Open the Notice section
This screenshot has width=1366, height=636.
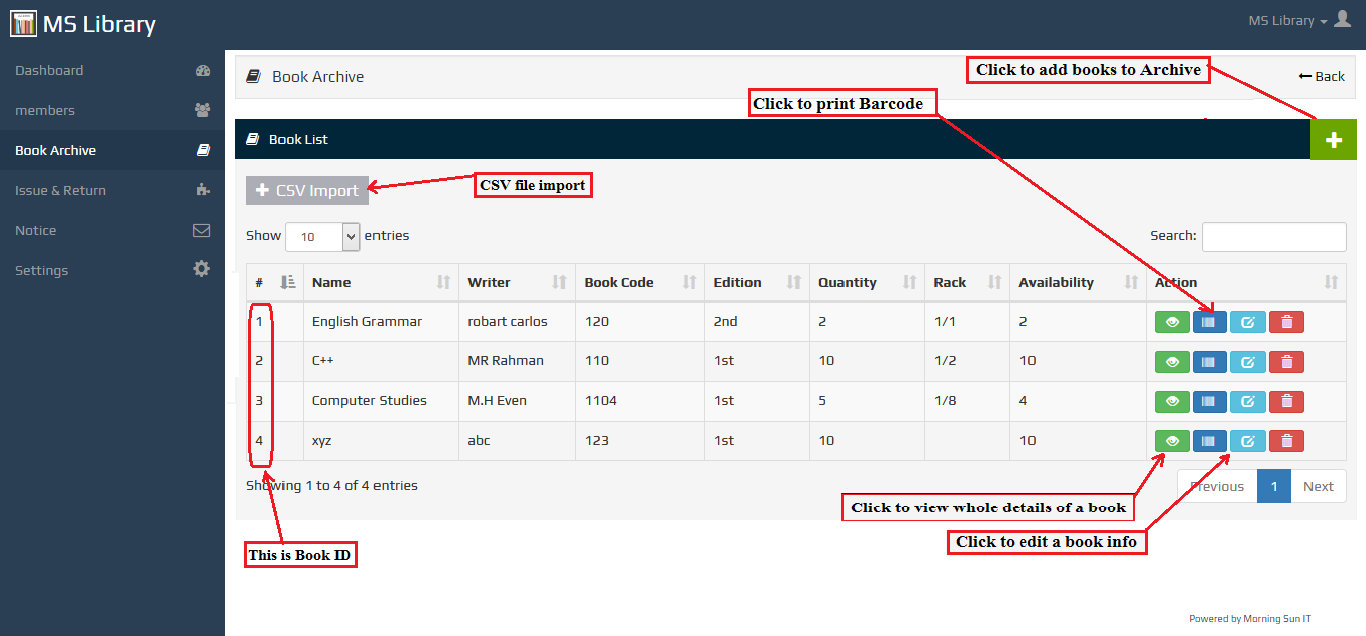coord(35,230)
